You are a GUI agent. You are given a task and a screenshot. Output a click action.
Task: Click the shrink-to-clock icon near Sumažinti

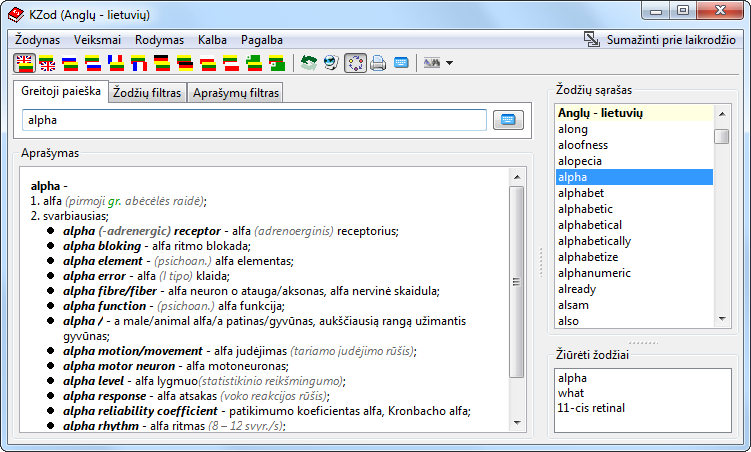coord(592,39)
